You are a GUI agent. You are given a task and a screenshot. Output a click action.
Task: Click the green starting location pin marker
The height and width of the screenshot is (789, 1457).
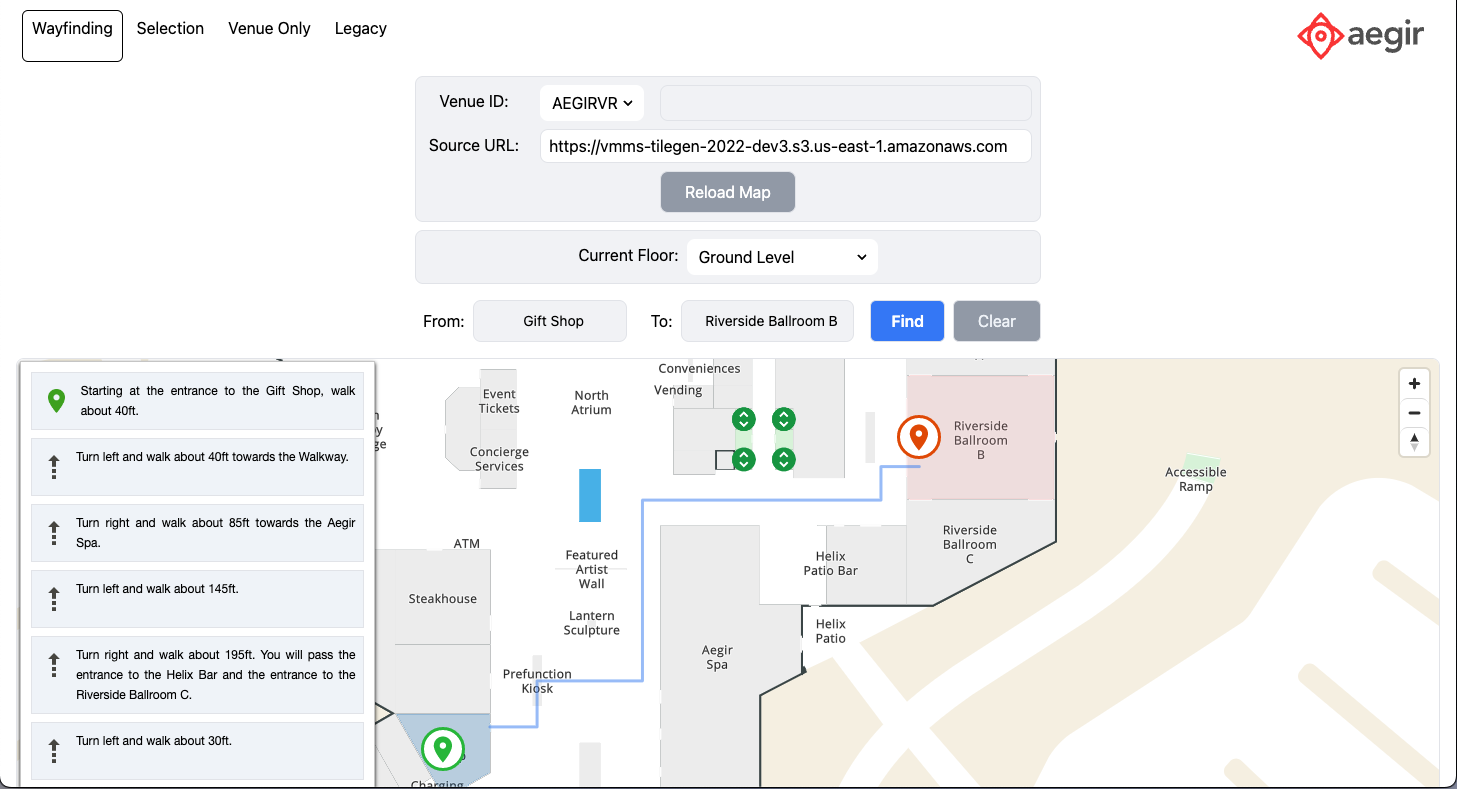pos(442,748)
